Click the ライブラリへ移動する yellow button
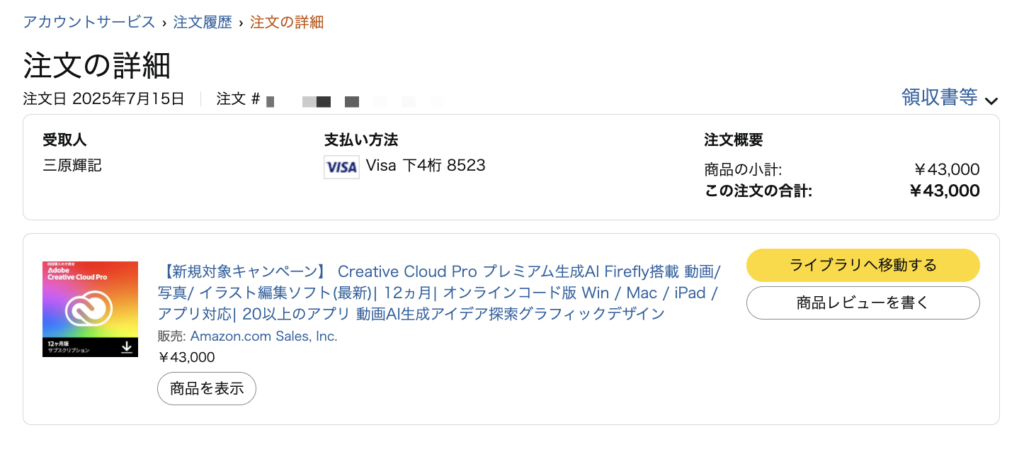1024x452 pixels. tap(863, 265)
